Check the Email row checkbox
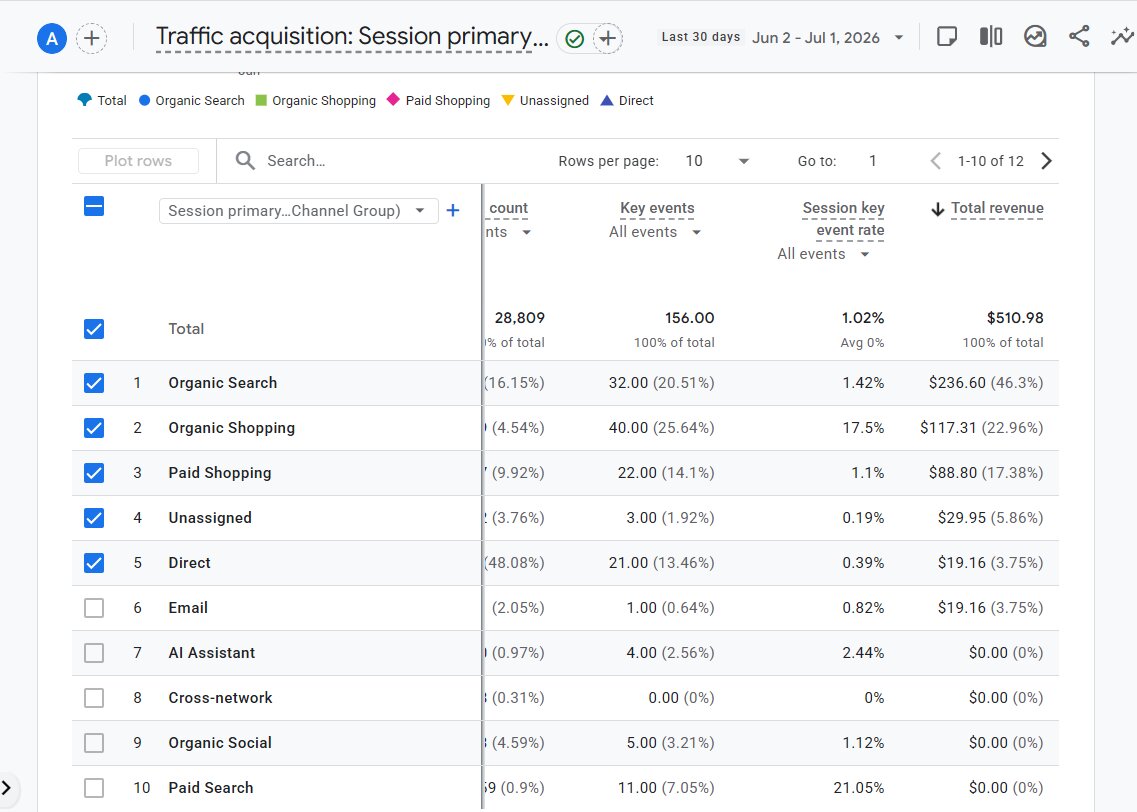The image size is (1137, 812). tap(94, 608)
